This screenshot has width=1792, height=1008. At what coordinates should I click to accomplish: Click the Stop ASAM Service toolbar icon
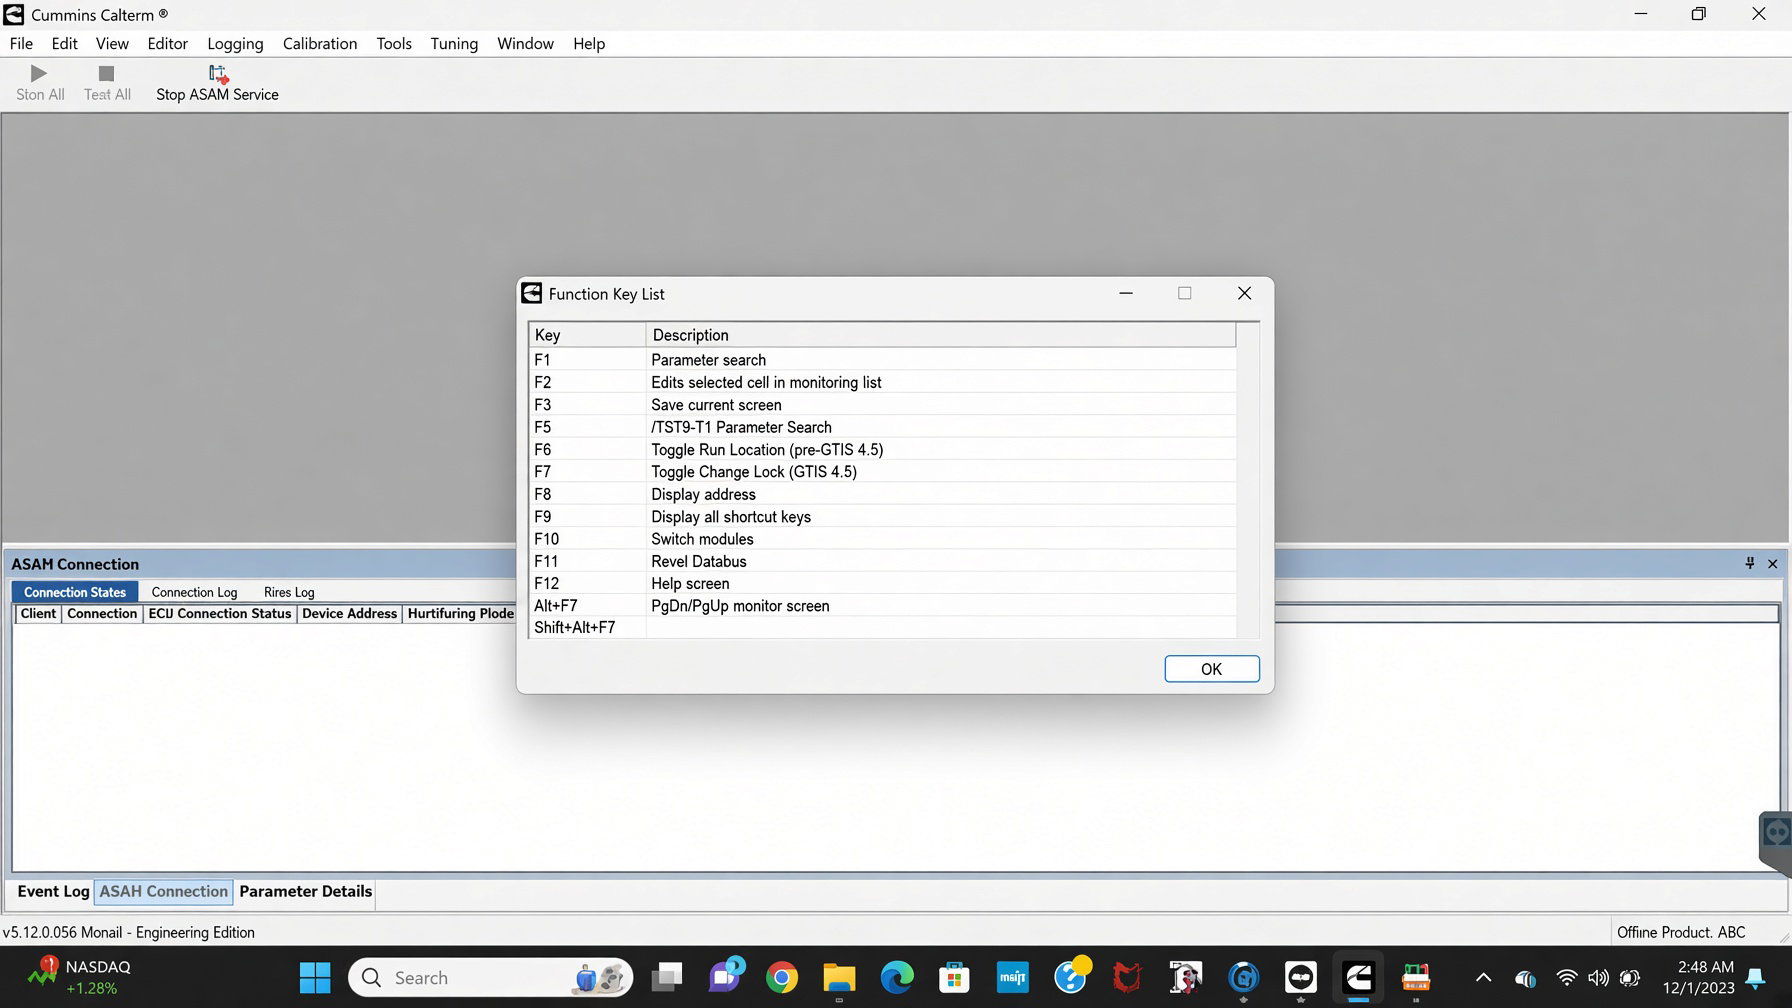tap(218, 74)
